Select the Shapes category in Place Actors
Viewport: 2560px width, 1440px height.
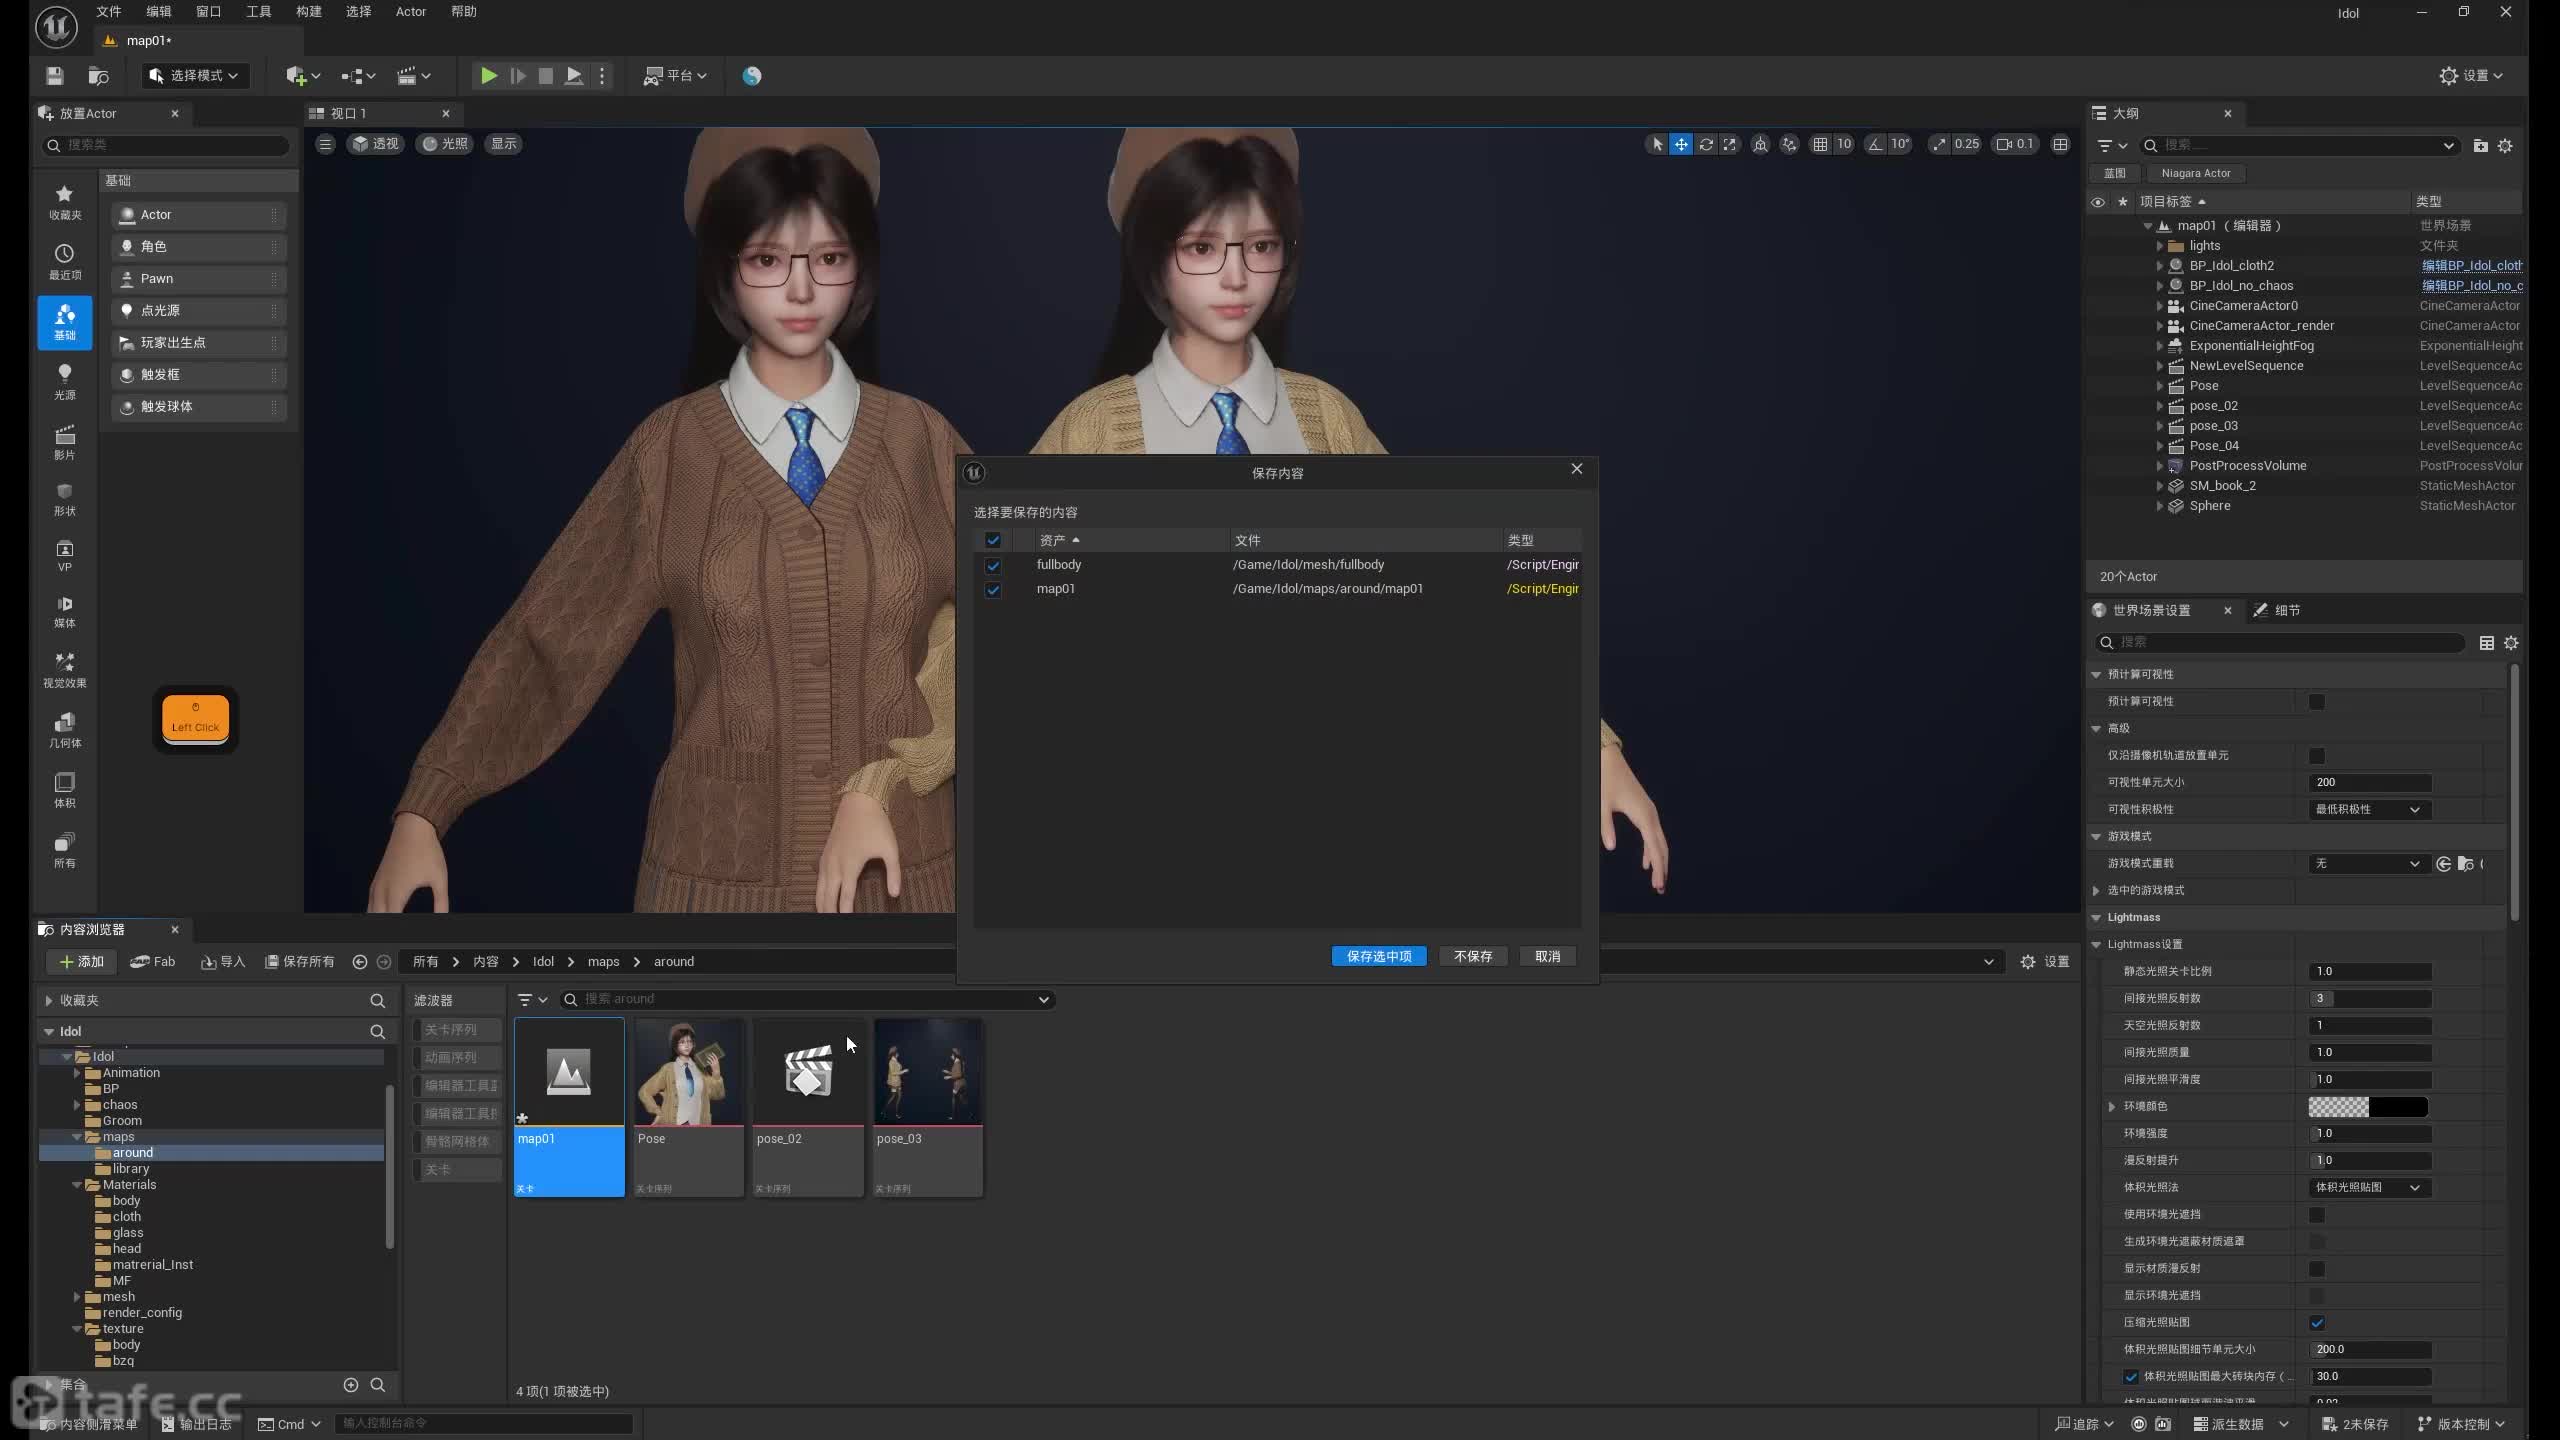point(65,499)
